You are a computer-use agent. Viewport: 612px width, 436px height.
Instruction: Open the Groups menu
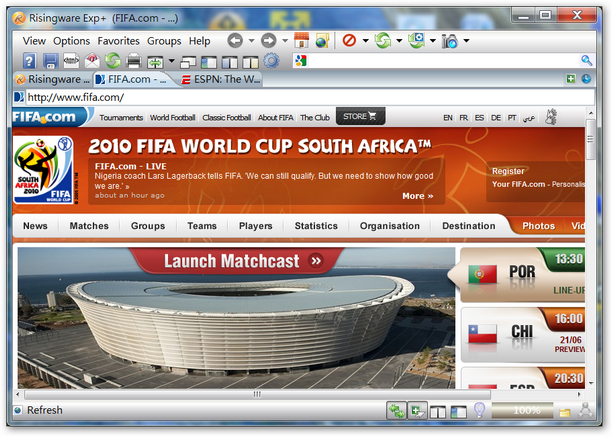coord(164,41)
